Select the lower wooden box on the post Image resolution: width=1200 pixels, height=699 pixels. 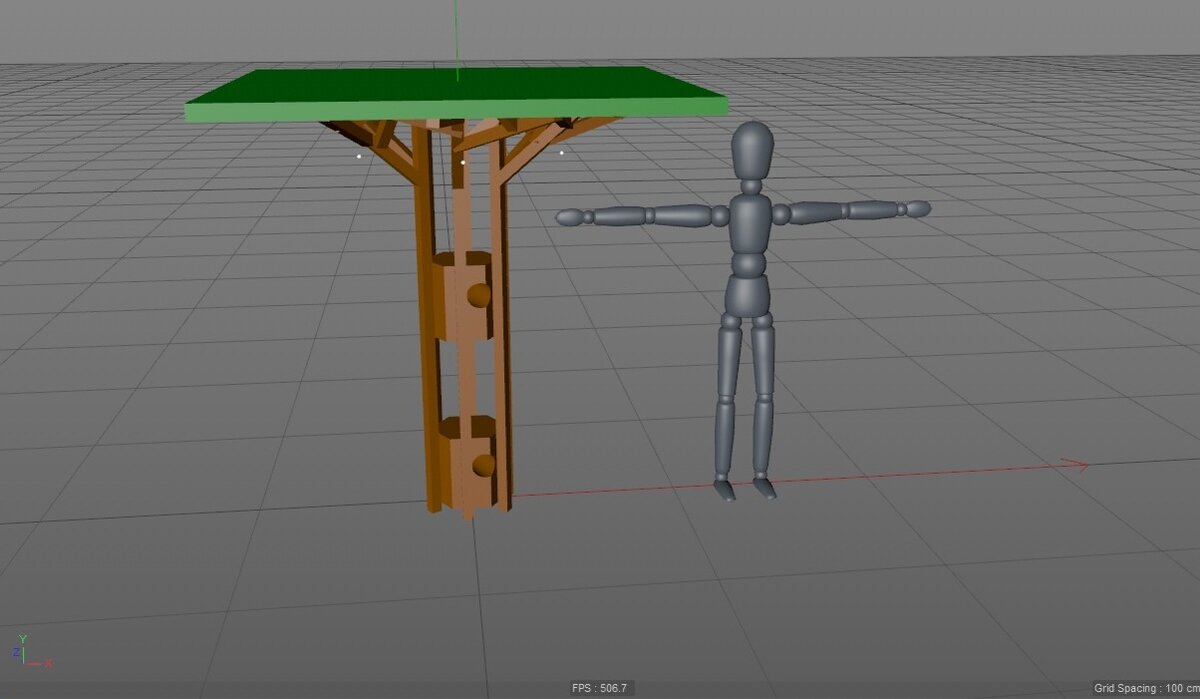coord(466,460)
